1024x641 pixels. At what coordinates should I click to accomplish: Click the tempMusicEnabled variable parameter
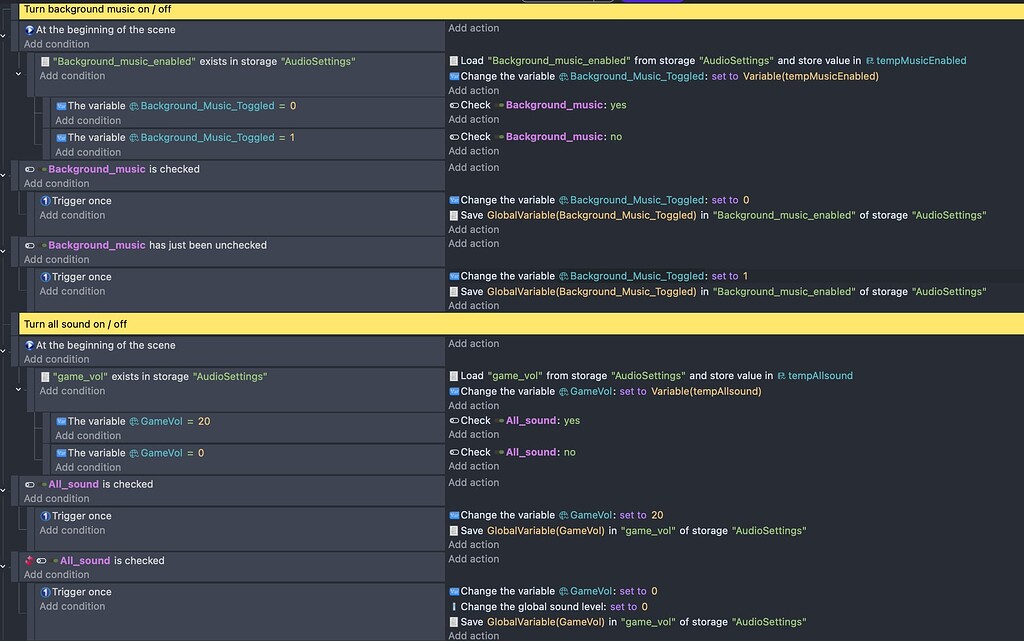pyautogui.click(x=921, y=61)
